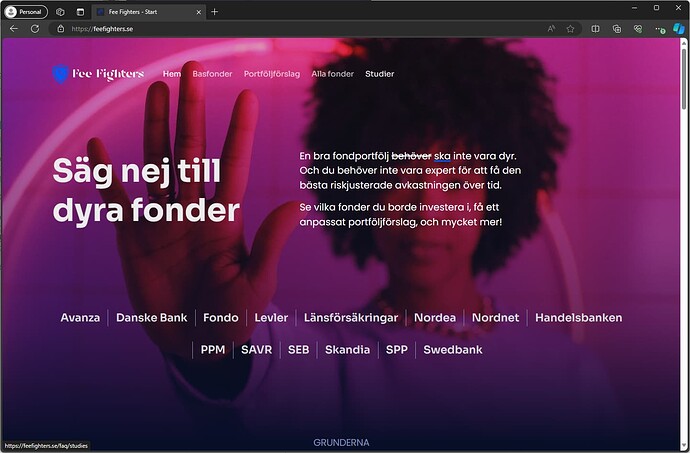Open the split screen icon
The width and height of the screenshot is (690, 453).
pos(595,29)
